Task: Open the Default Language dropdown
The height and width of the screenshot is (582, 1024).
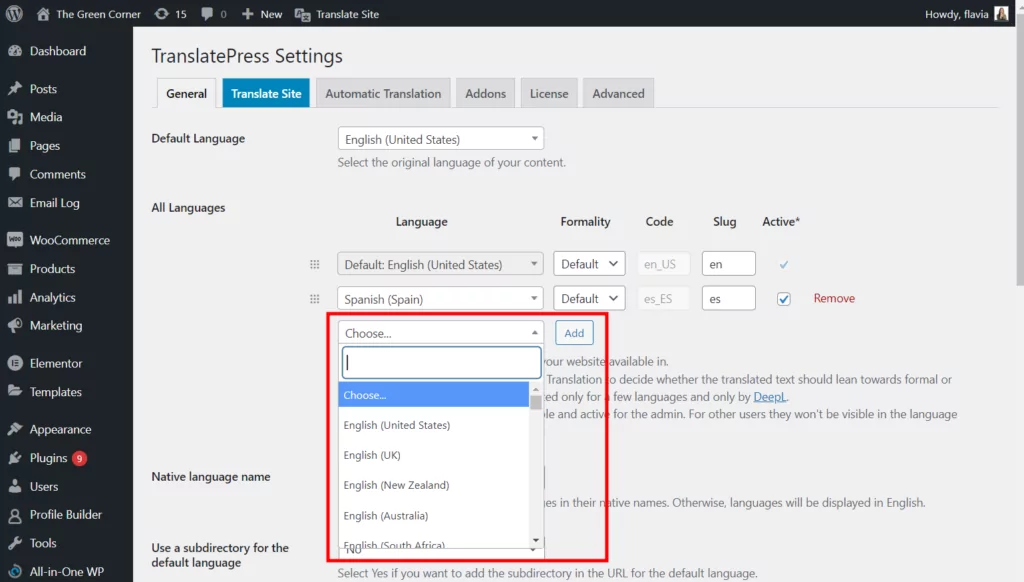Action: click(440, 139)
